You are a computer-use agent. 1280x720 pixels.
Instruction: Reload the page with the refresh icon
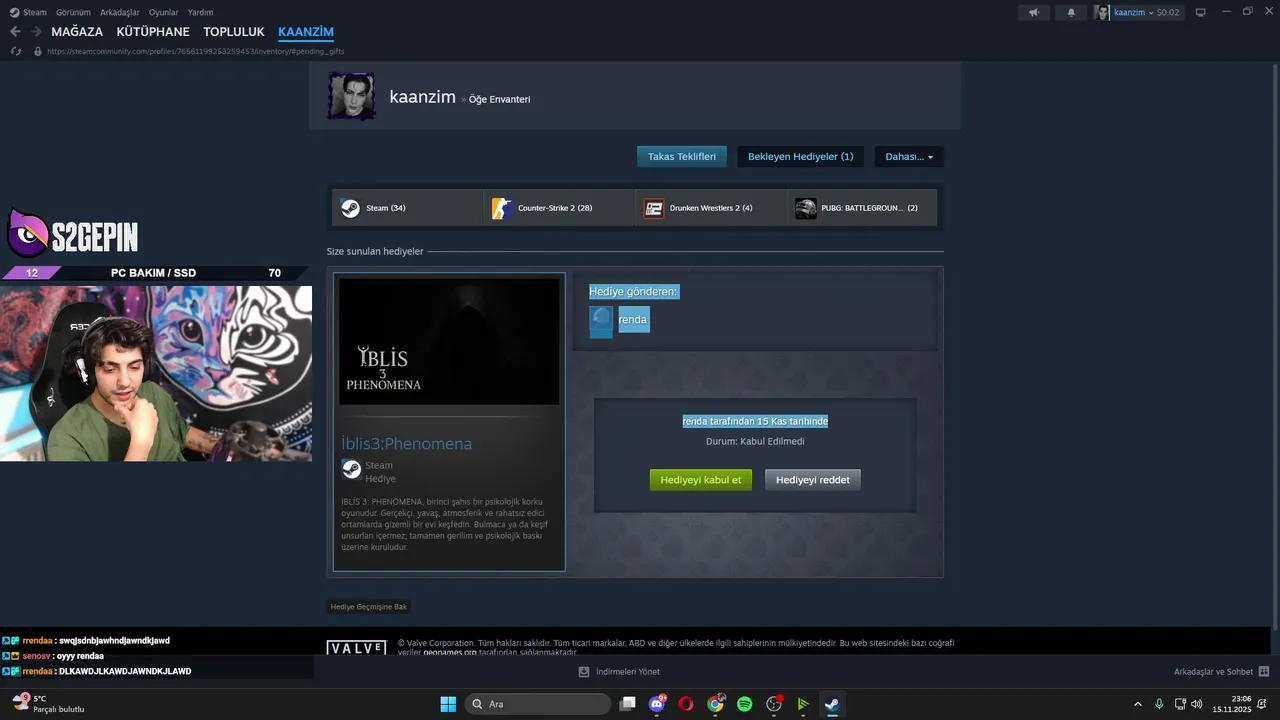coord(16,51)
